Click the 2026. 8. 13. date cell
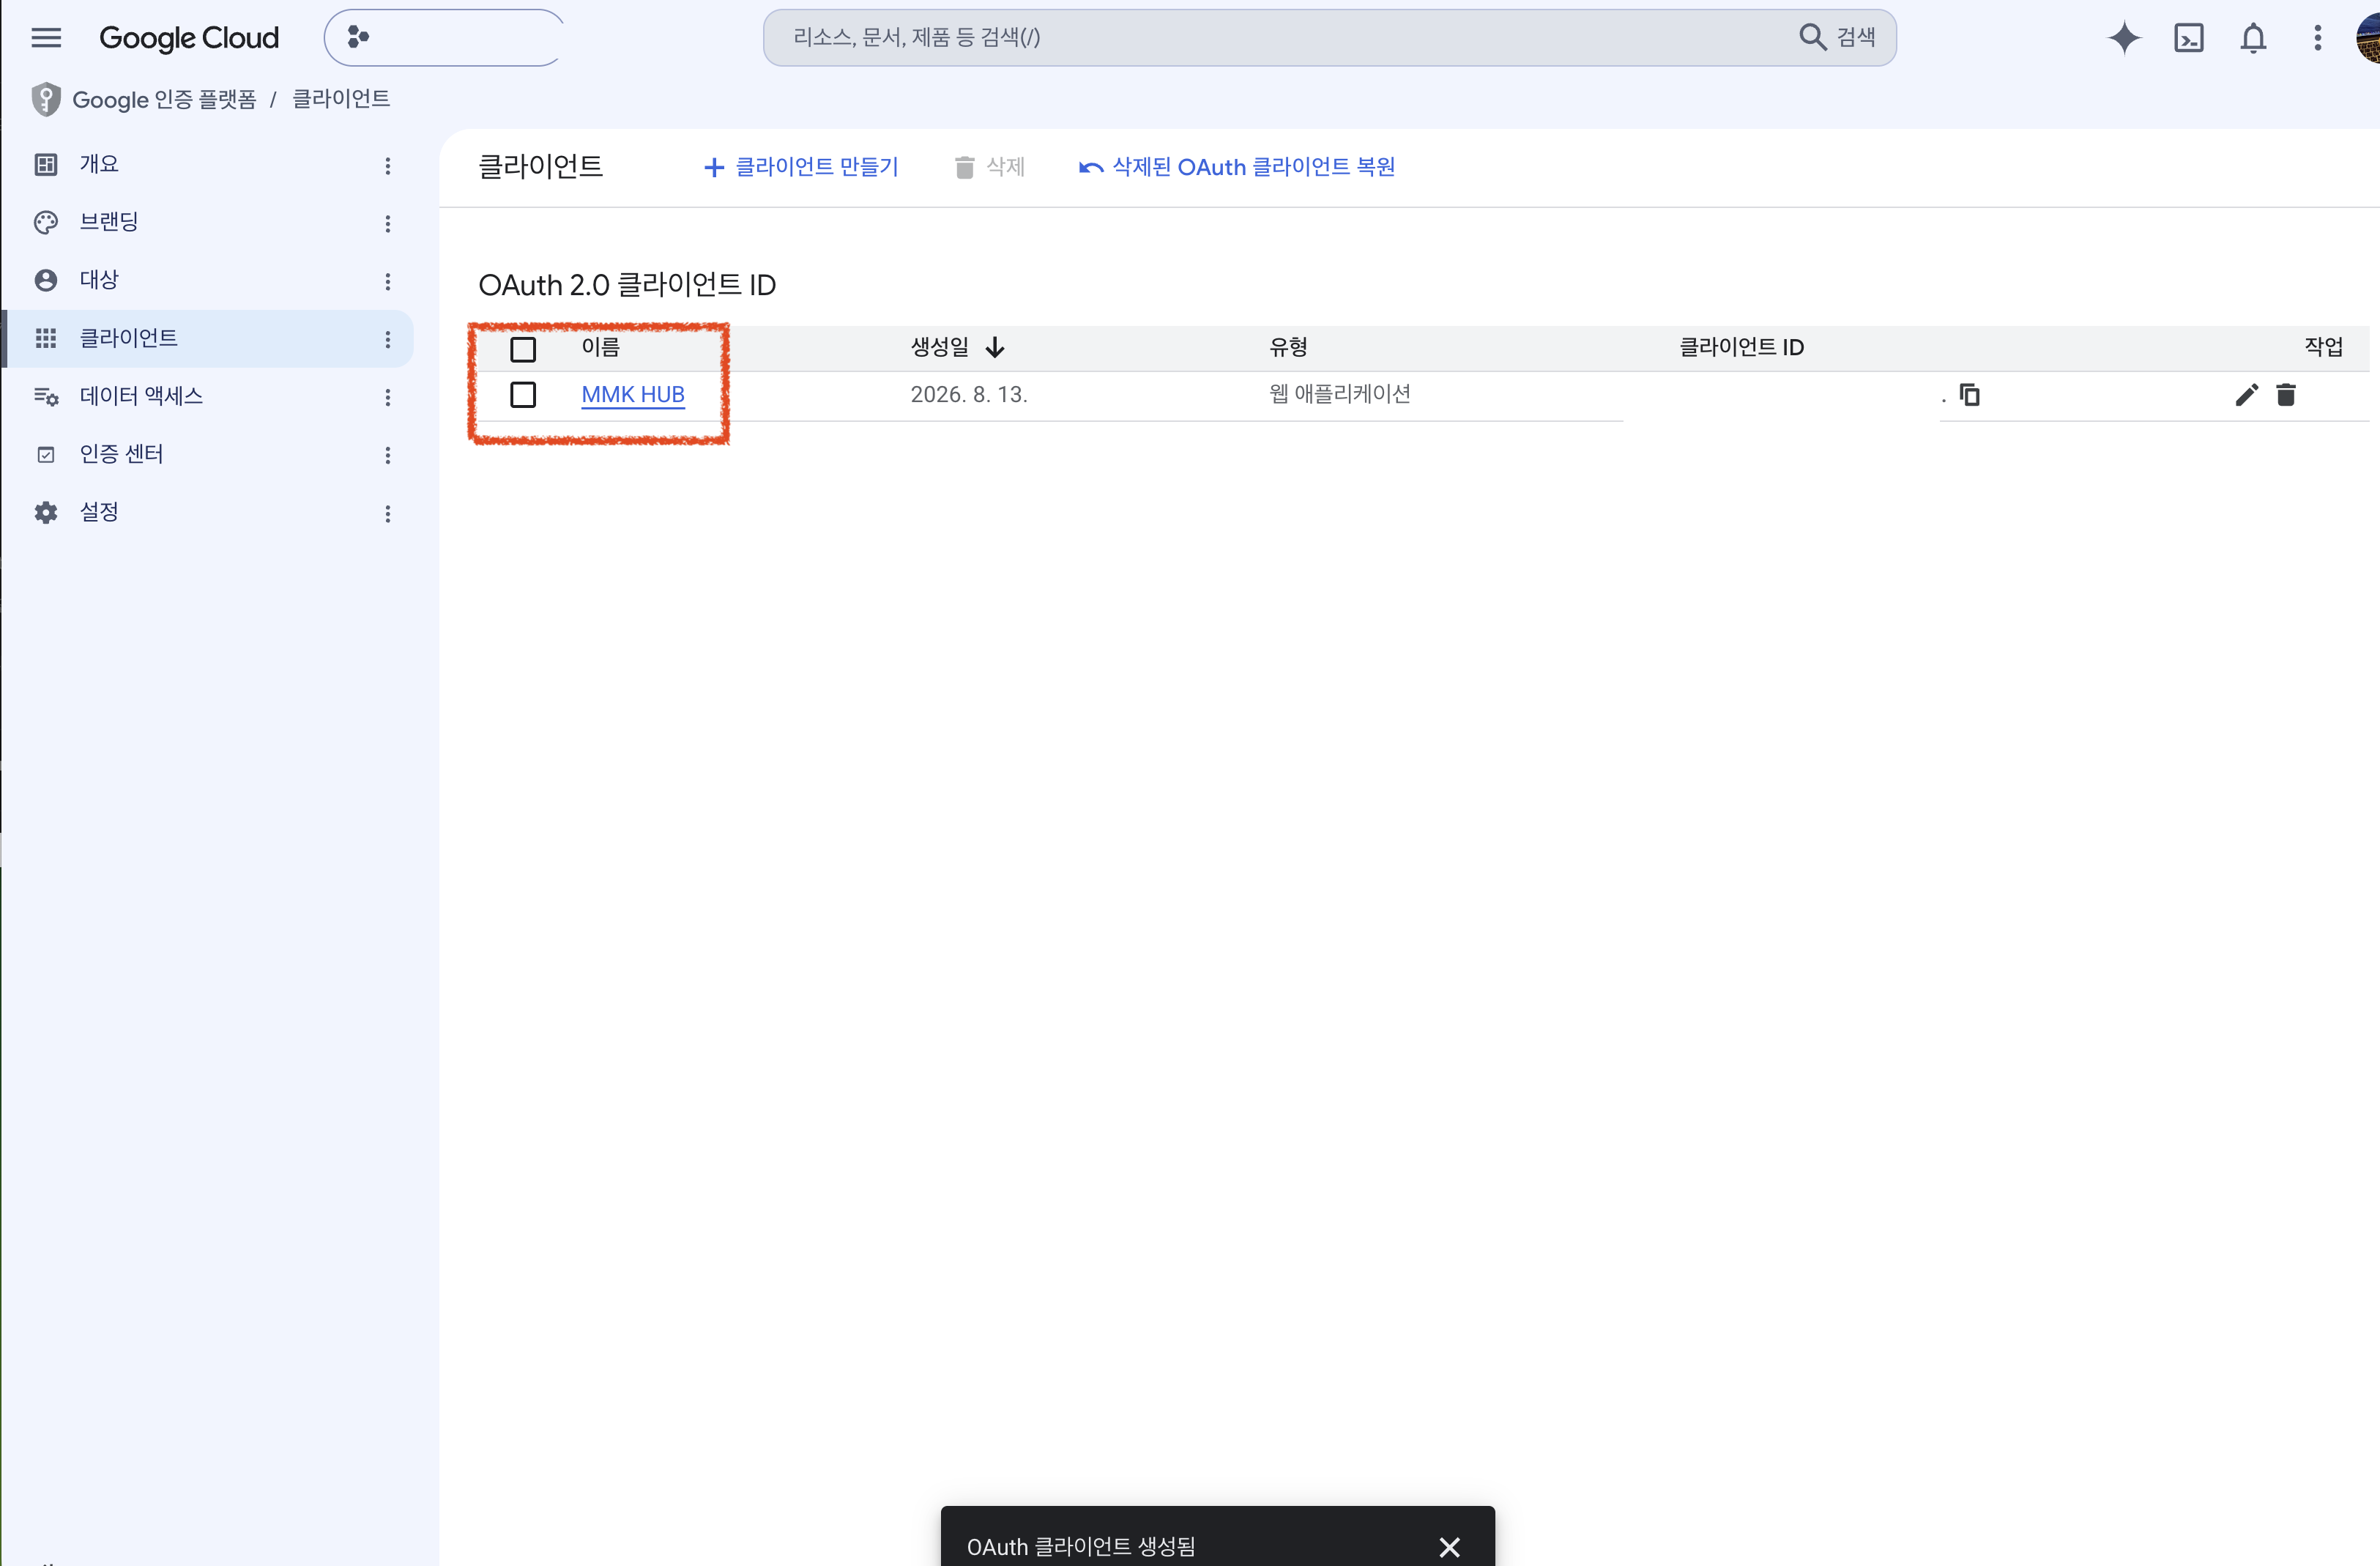The height and width of the screenshot is (1566, 2380). [x=969, y=395]
